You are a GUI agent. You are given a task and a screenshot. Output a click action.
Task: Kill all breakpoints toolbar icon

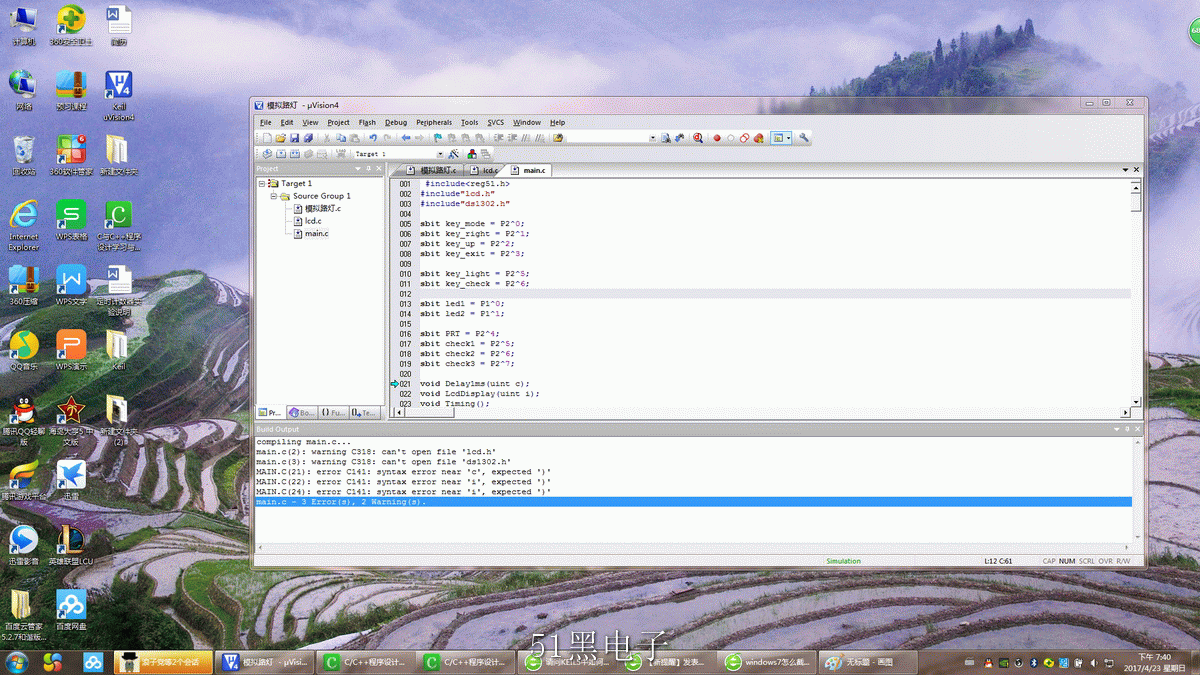(x=758, y=138)
